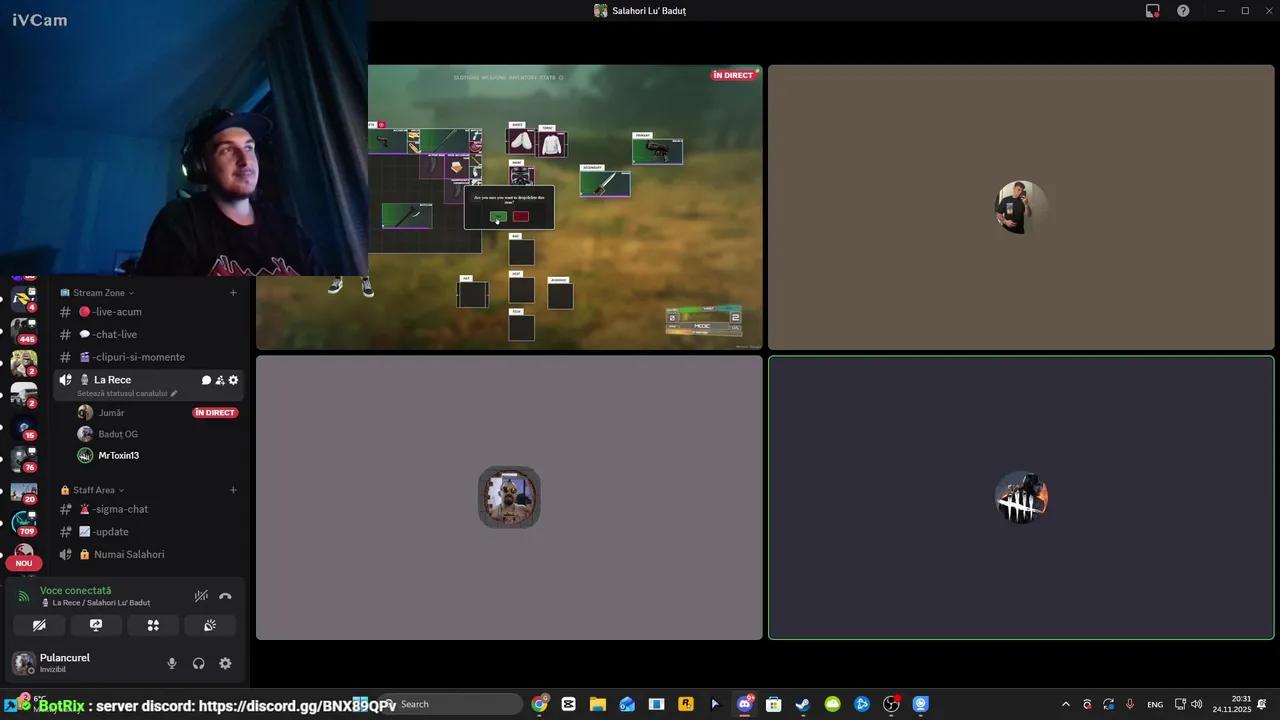Open the Discord help question-mark icon
This screenshot has height=720, width=1280.
coord(1183,11)
